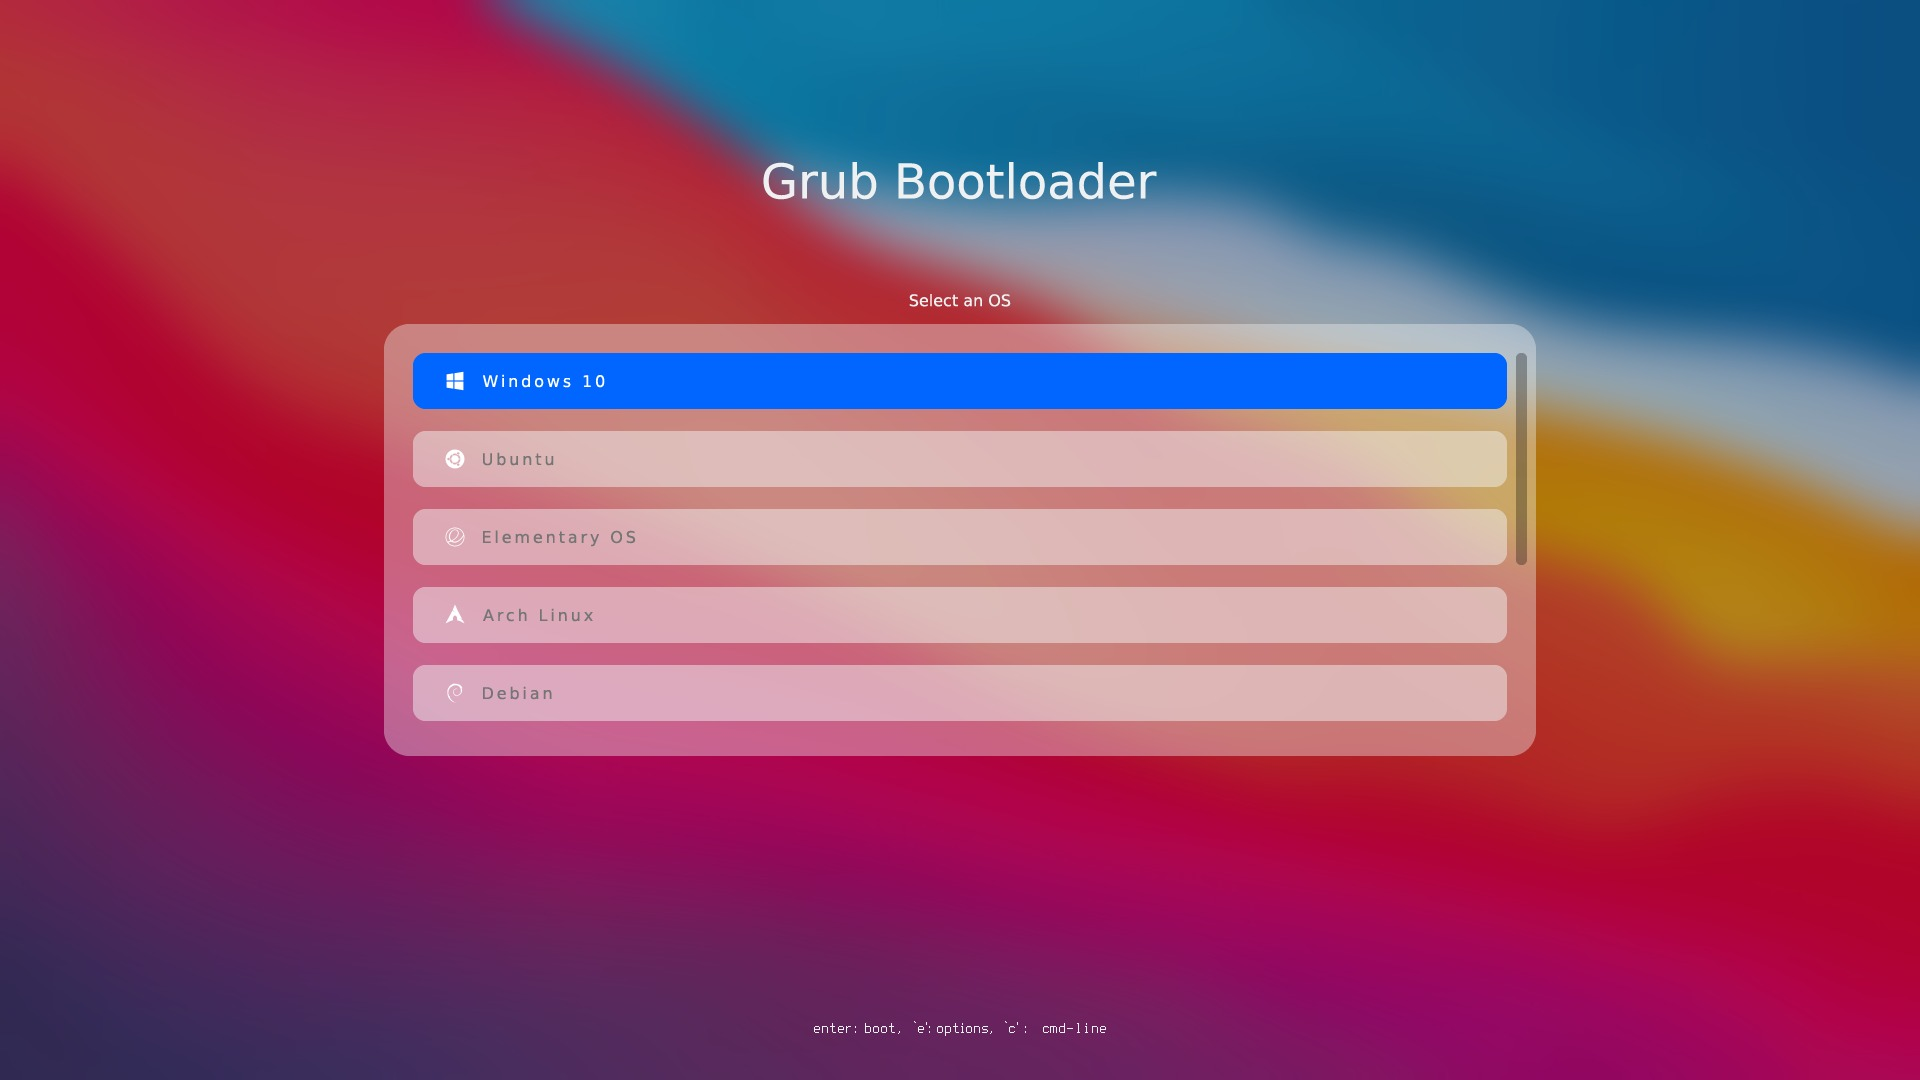Click the Arch Linux logo icon

click(455, 614)
